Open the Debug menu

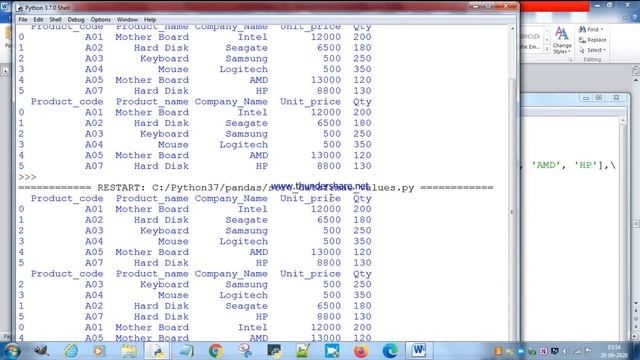click(x=76, y=20)
